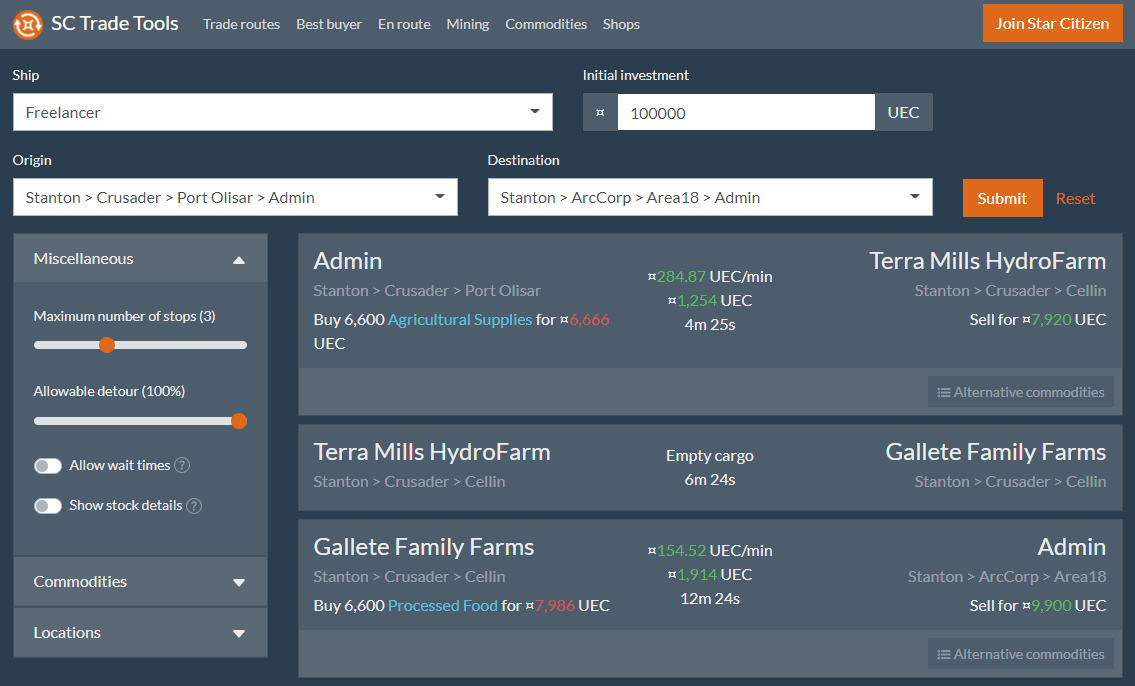The image size is (1135, 686).
Task: Open the Origin dropdown with Port Olisar
Action: [235, 198]
